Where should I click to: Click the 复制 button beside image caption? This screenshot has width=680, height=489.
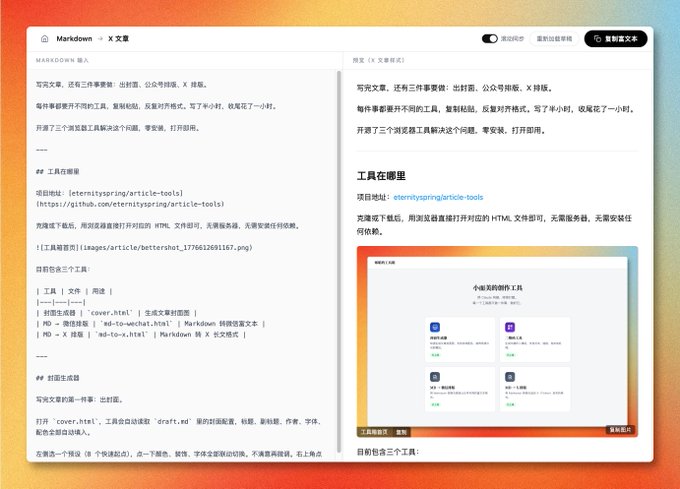pyautogui.click(x=401, y=432)
